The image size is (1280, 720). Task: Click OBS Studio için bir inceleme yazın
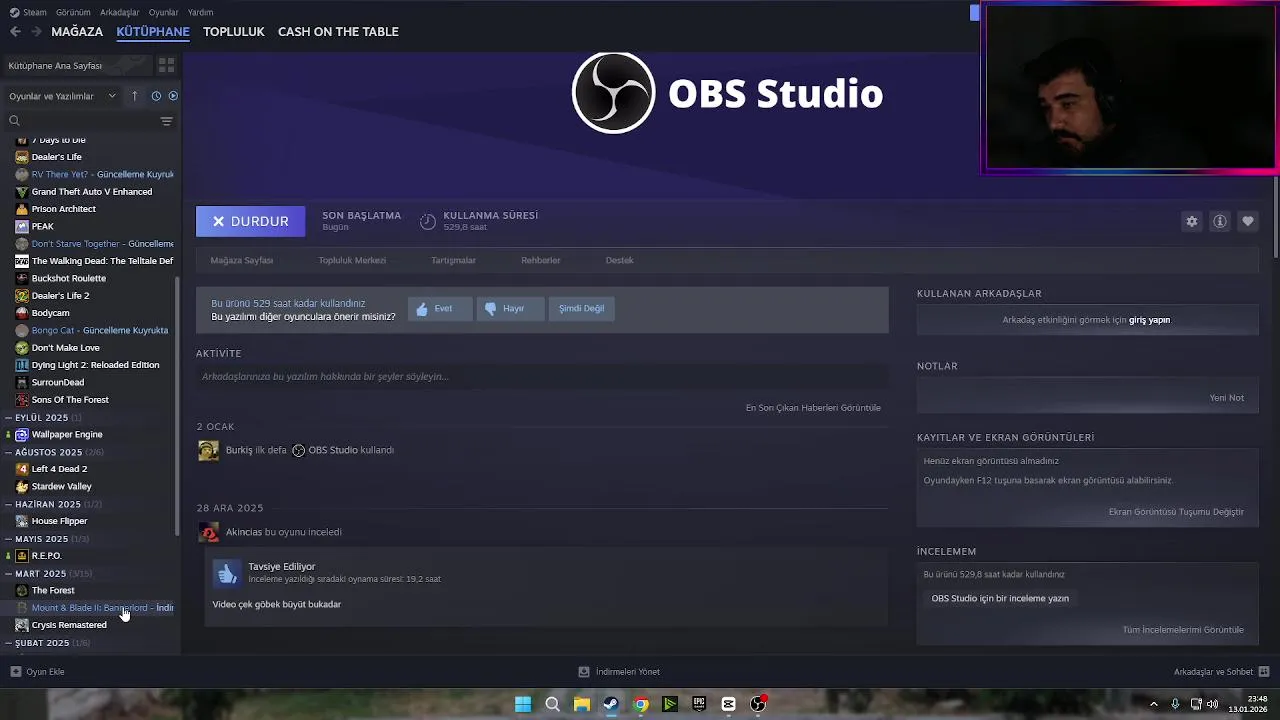[x=1000, y=598]
